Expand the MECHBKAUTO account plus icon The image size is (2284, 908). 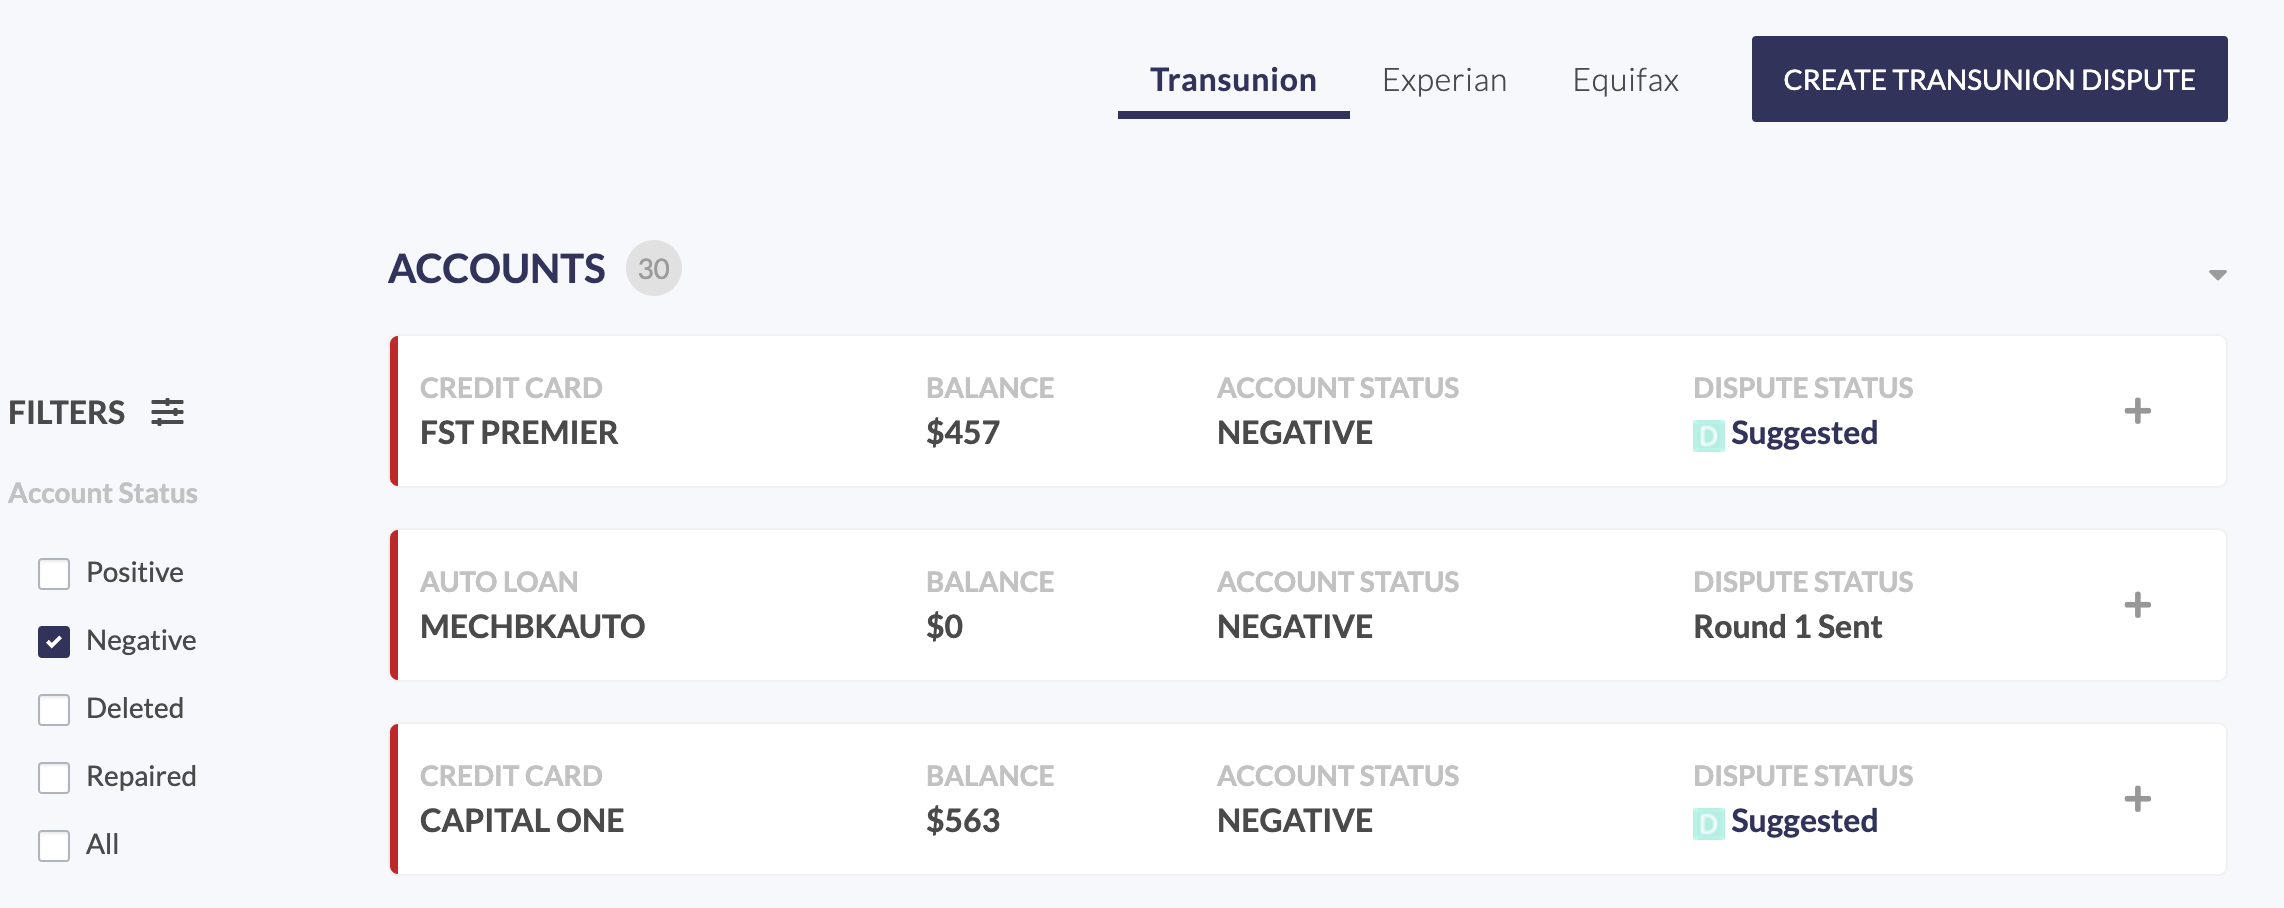[x=2137, y=605]
